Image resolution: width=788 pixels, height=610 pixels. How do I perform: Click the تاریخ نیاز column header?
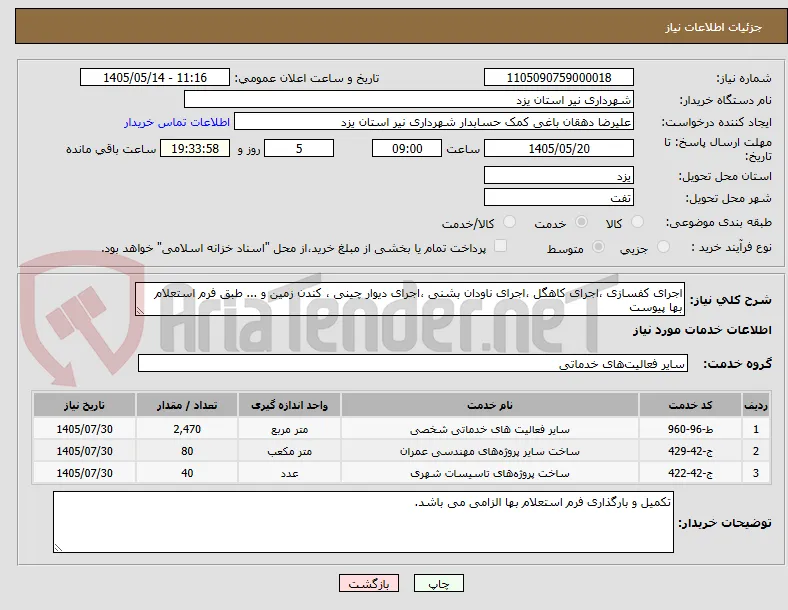84,405
